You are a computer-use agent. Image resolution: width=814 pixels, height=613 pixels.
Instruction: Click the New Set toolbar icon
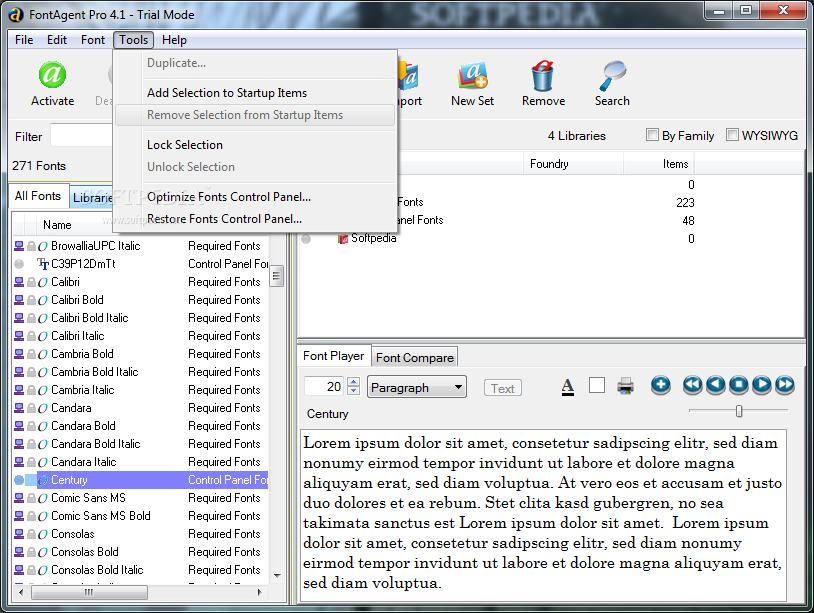pos(472,76)
